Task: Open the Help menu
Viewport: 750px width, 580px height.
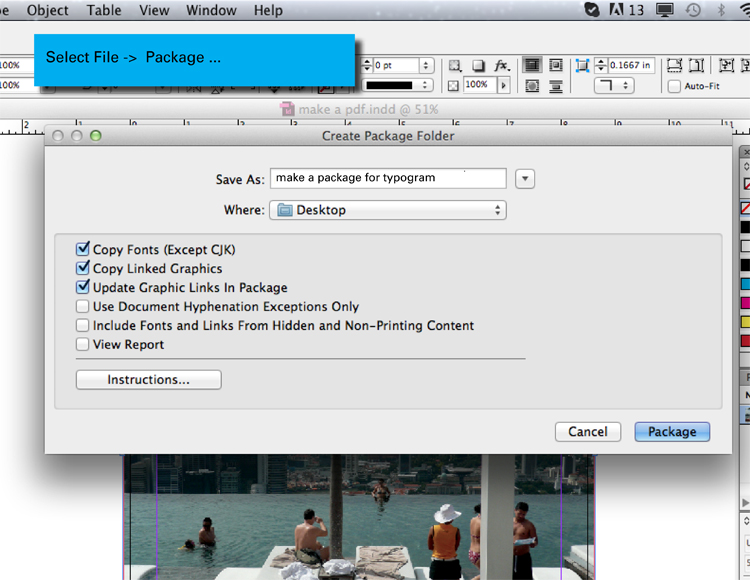Action: pos(268,10)
